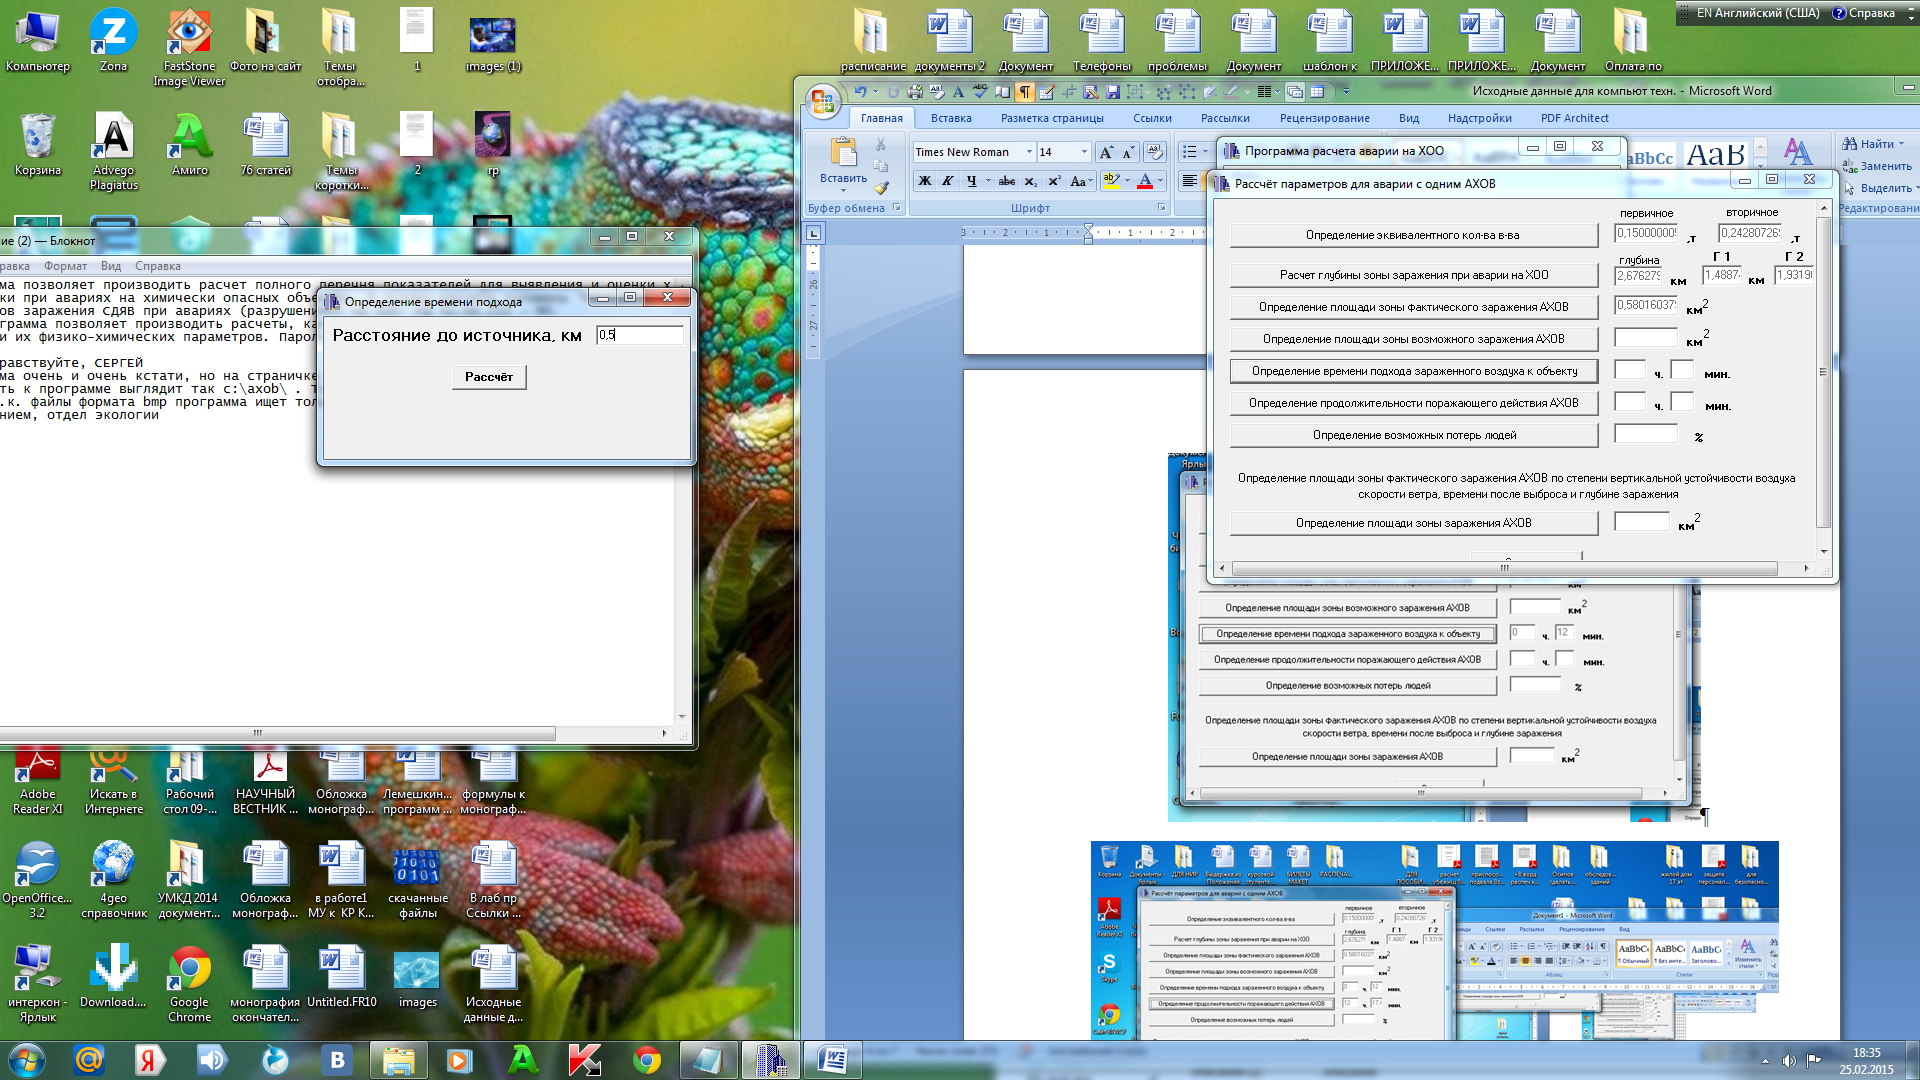Click the Undo arrow in quick access toolbar
The image size is (1920, 1080).
860,92
